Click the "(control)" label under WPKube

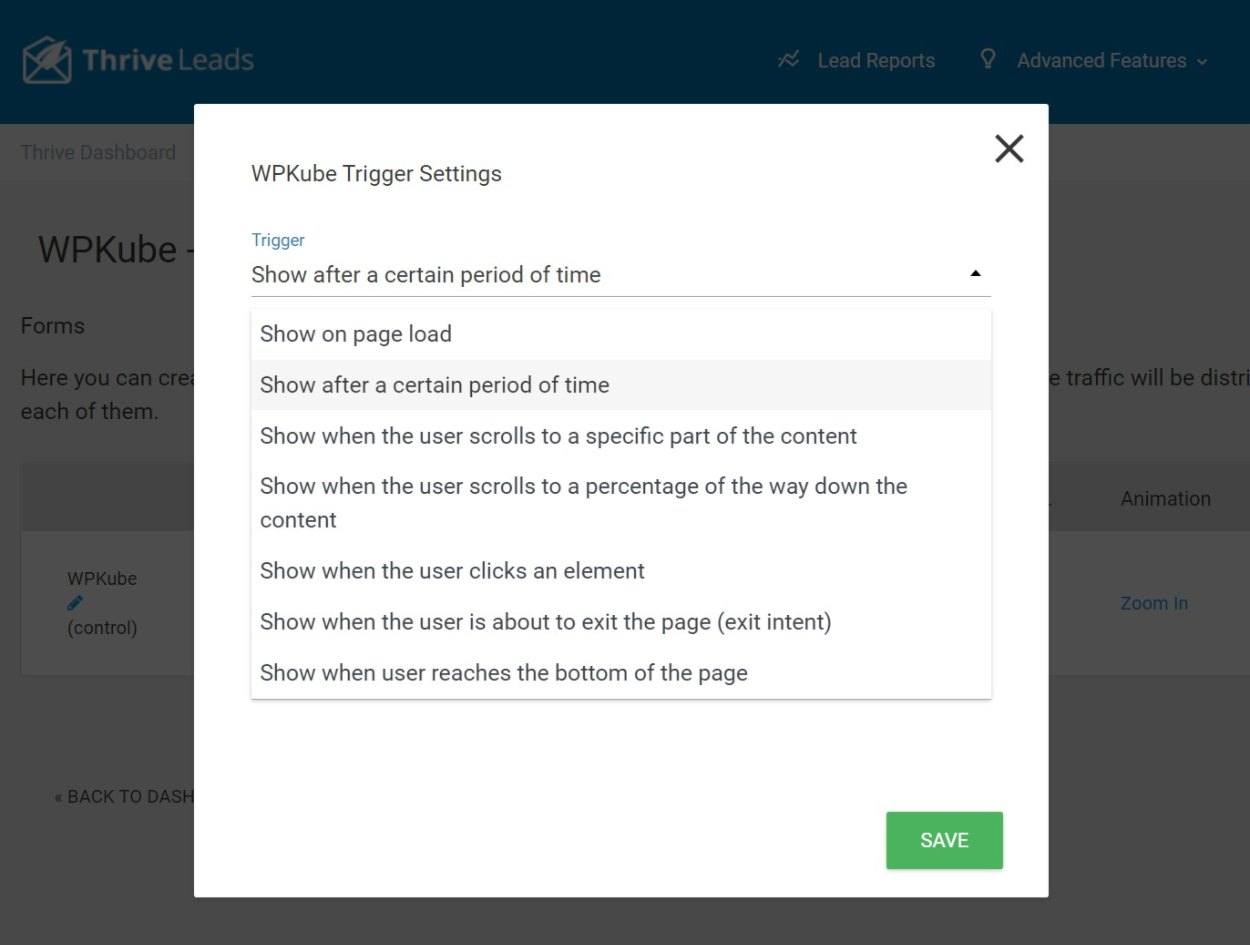click(102, 628)
